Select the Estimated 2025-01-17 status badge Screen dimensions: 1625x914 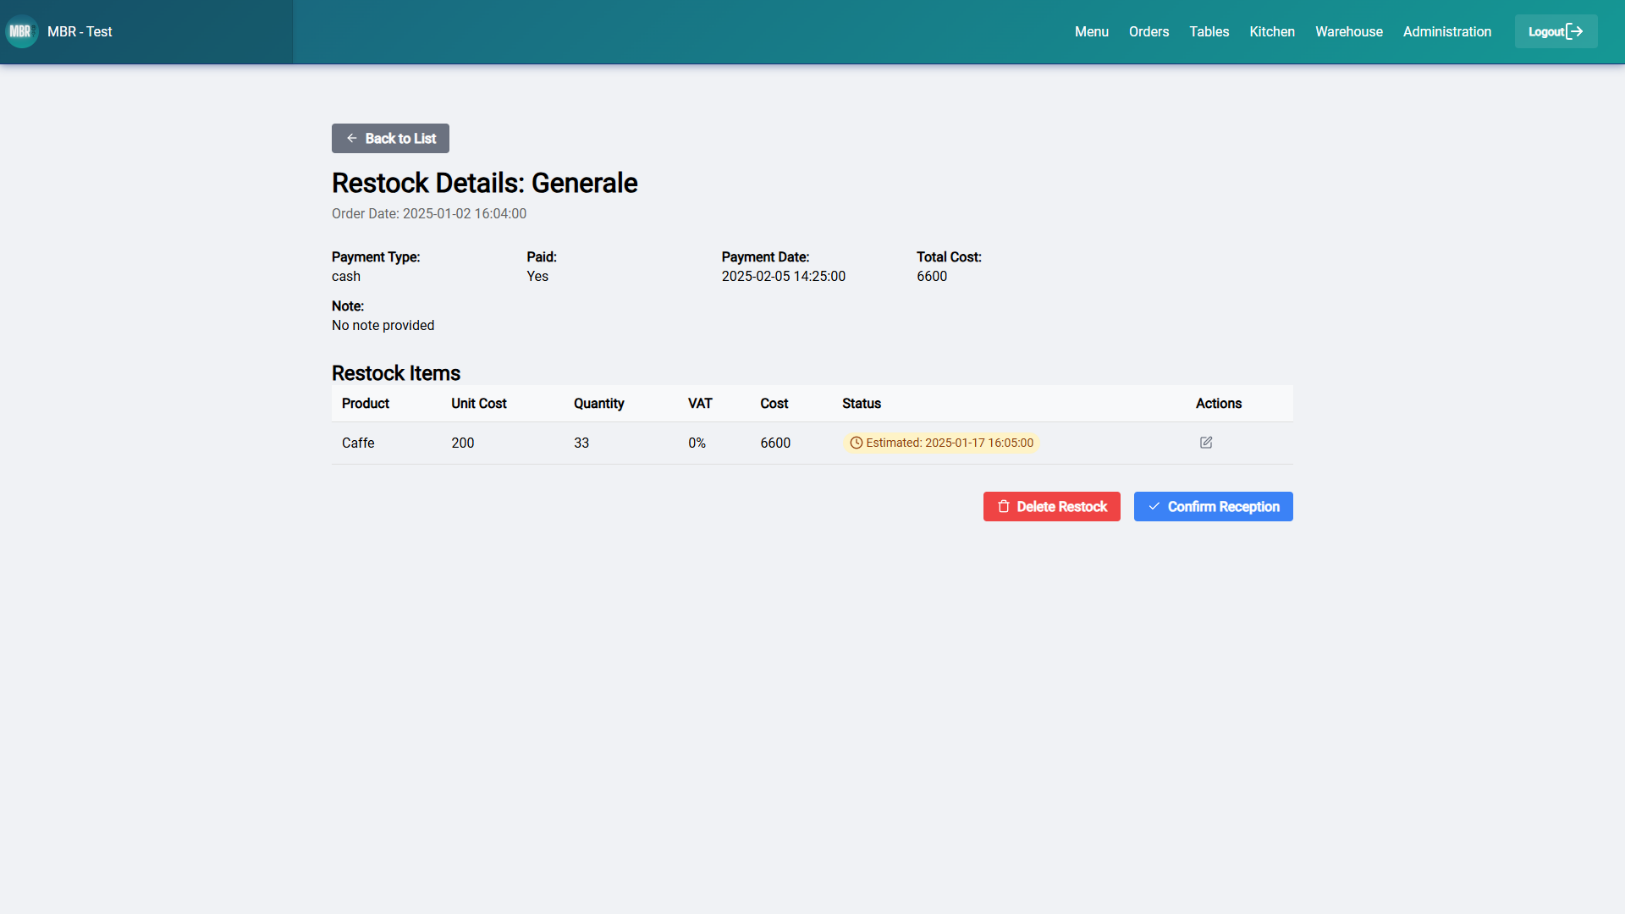coord(941,443)
